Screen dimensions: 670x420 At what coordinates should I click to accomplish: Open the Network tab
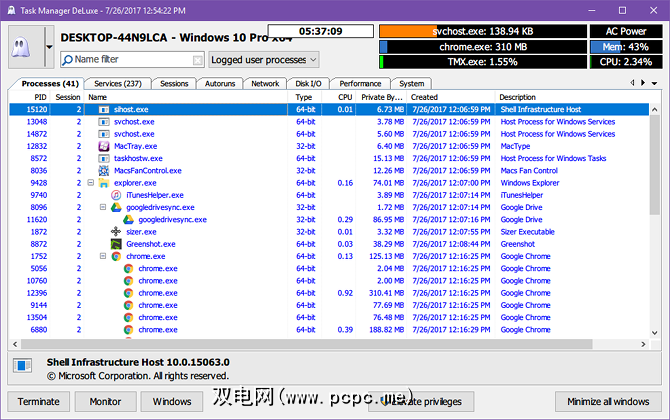265,84
